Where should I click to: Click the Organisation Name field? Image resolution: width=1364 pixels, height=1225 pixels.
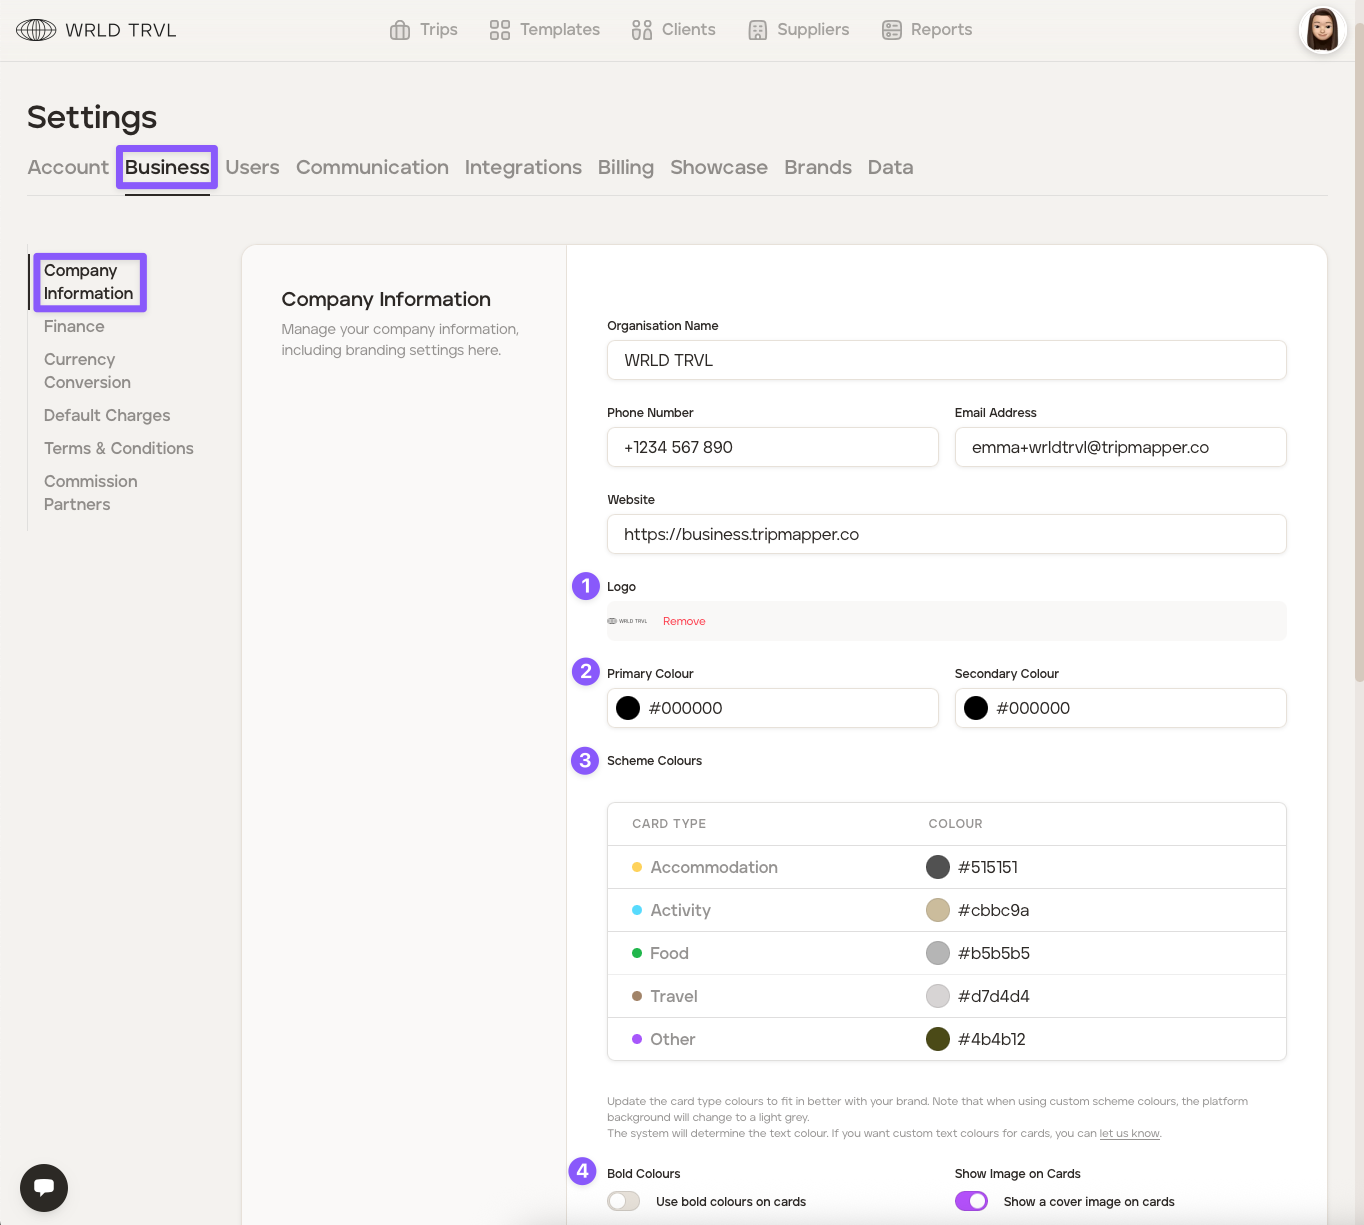click(946, 360)
